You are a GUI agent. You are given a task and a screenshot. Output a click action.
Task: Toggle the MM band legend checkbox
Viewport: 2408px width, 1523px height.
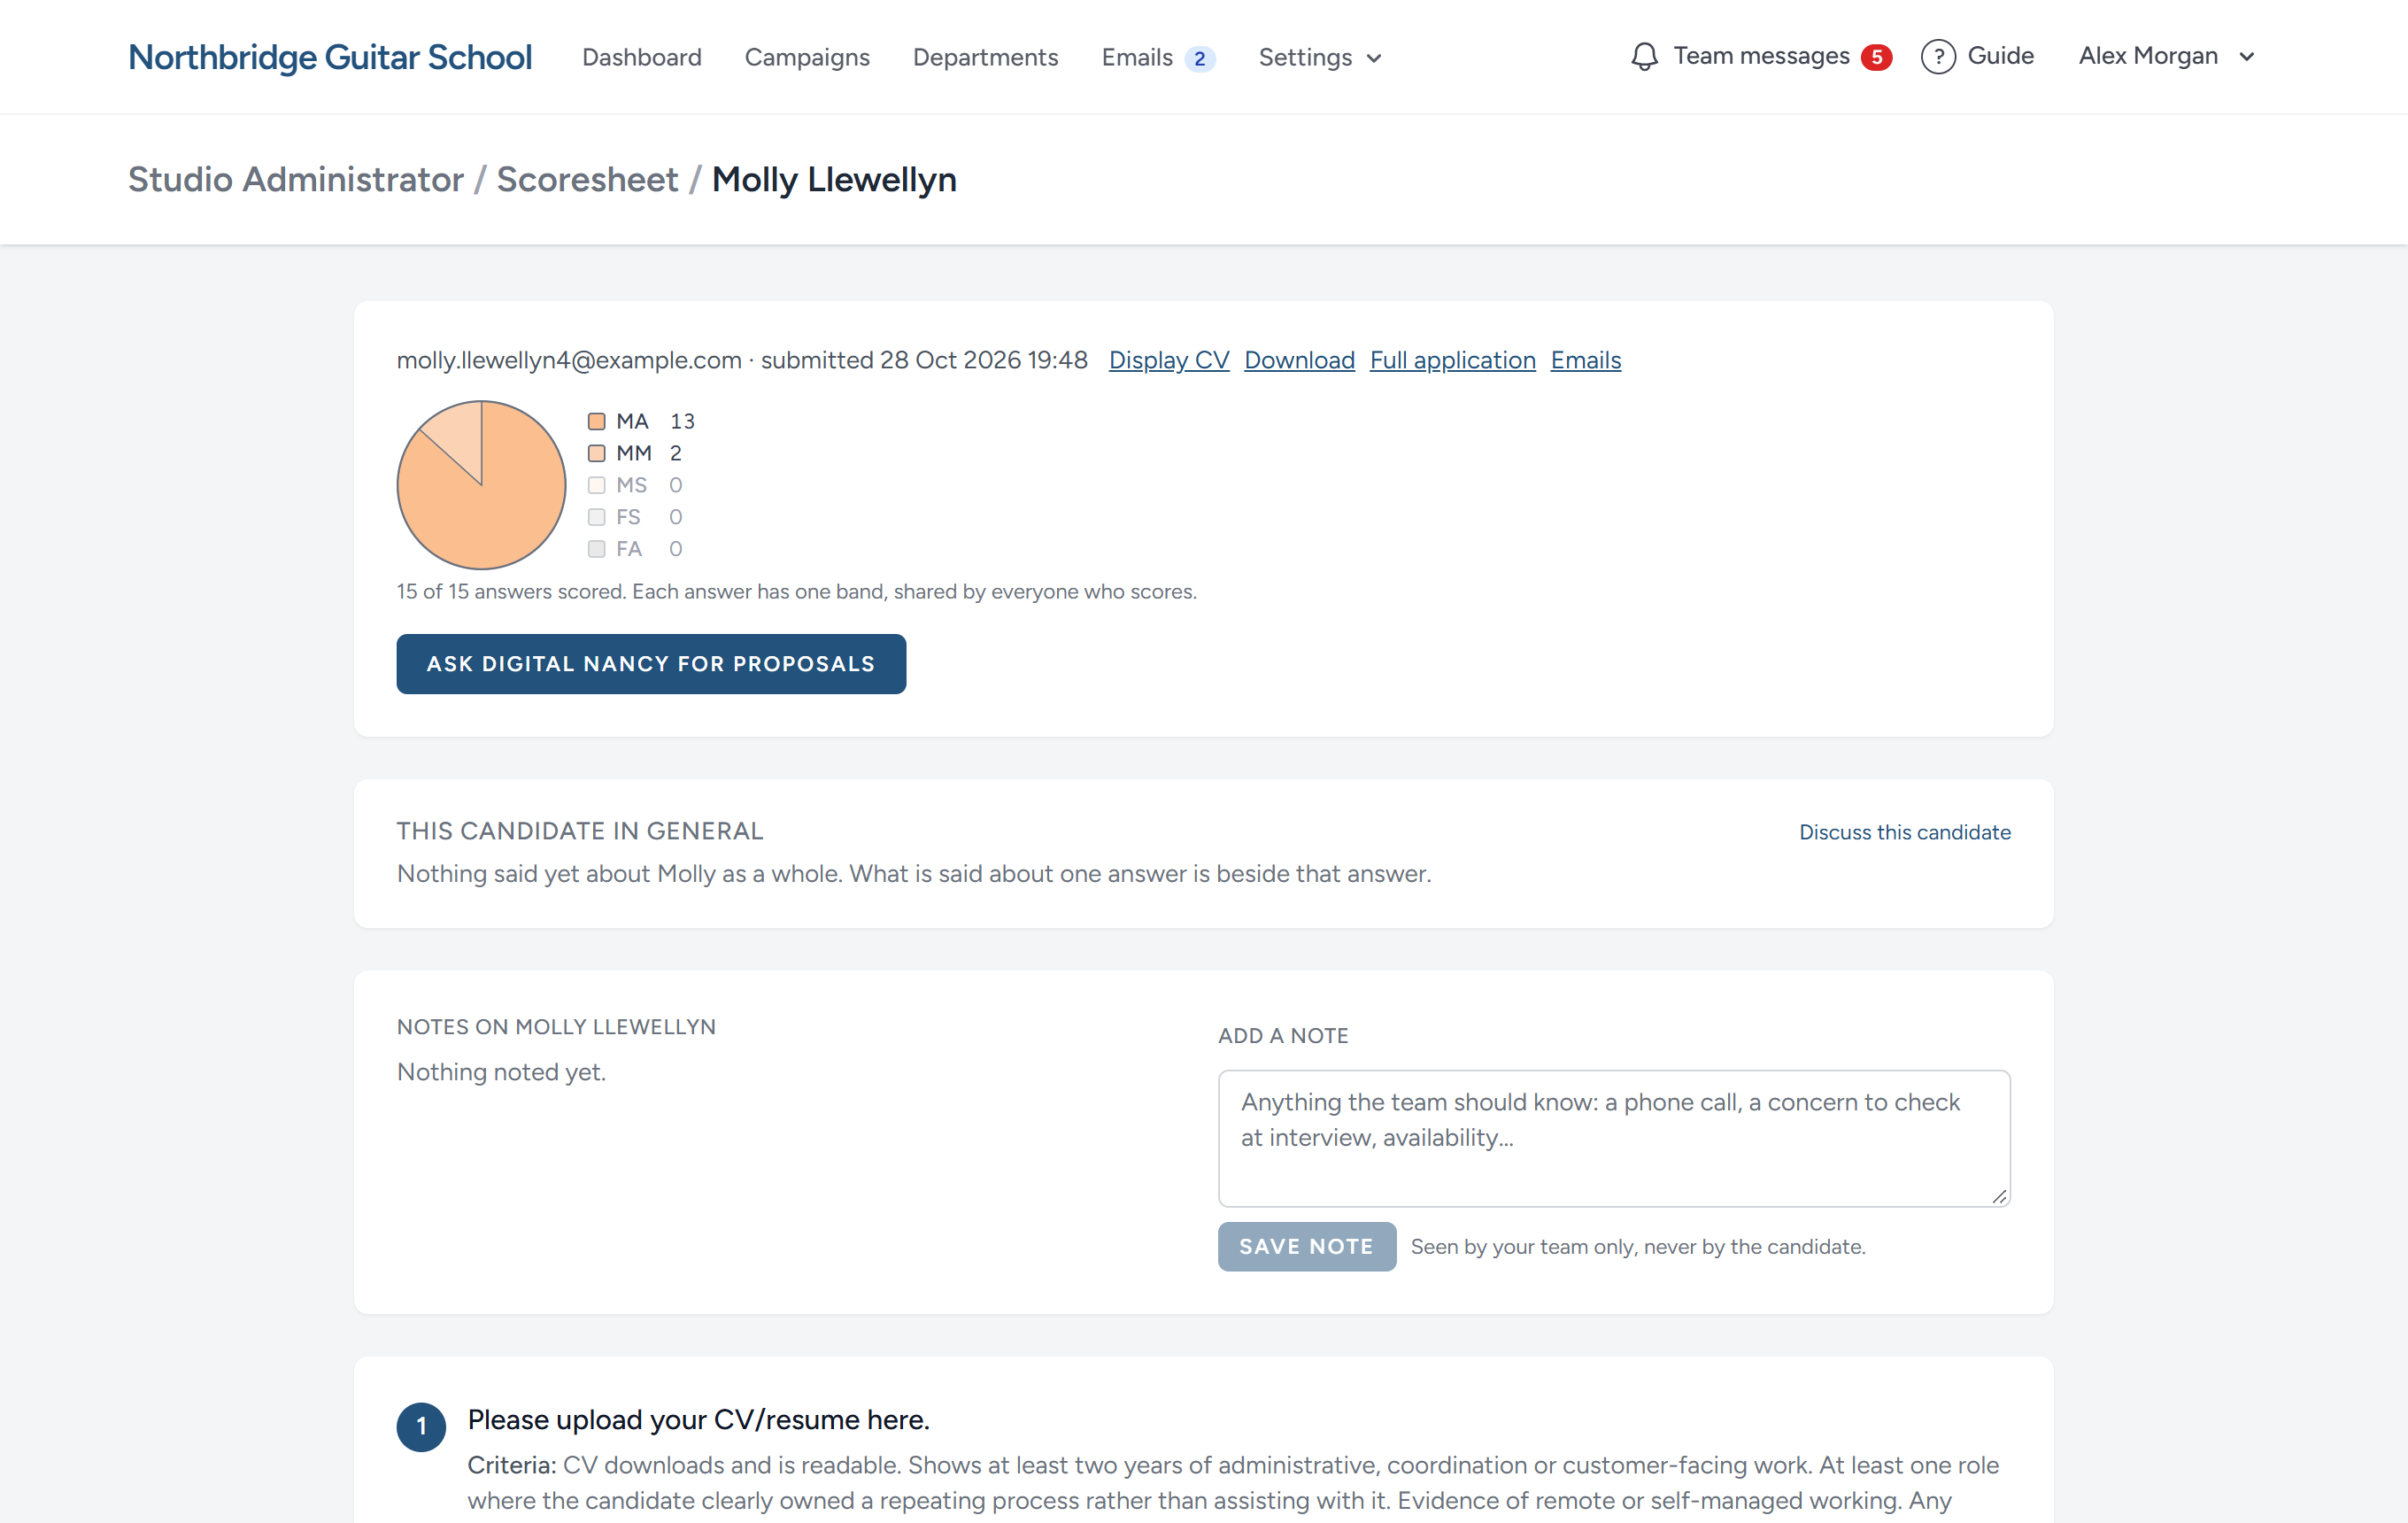pos(596,453)
